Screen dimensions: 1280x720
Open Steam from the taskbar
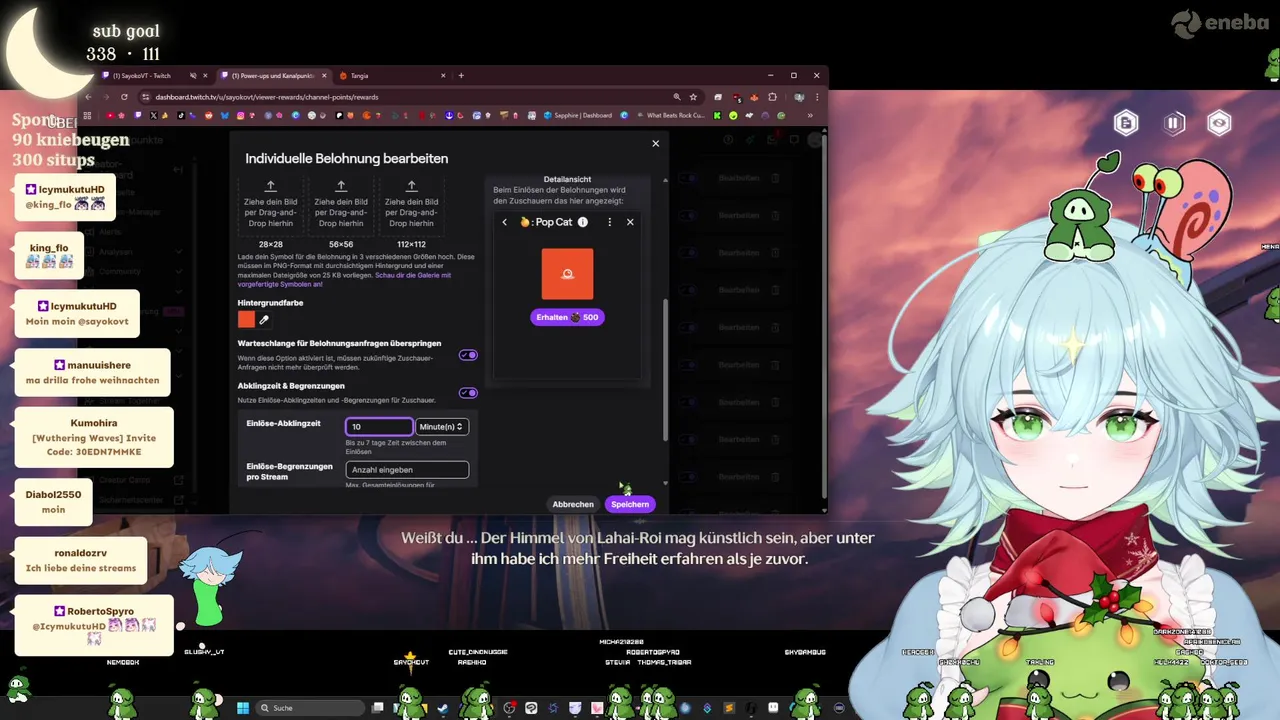(x=443, y=708)
